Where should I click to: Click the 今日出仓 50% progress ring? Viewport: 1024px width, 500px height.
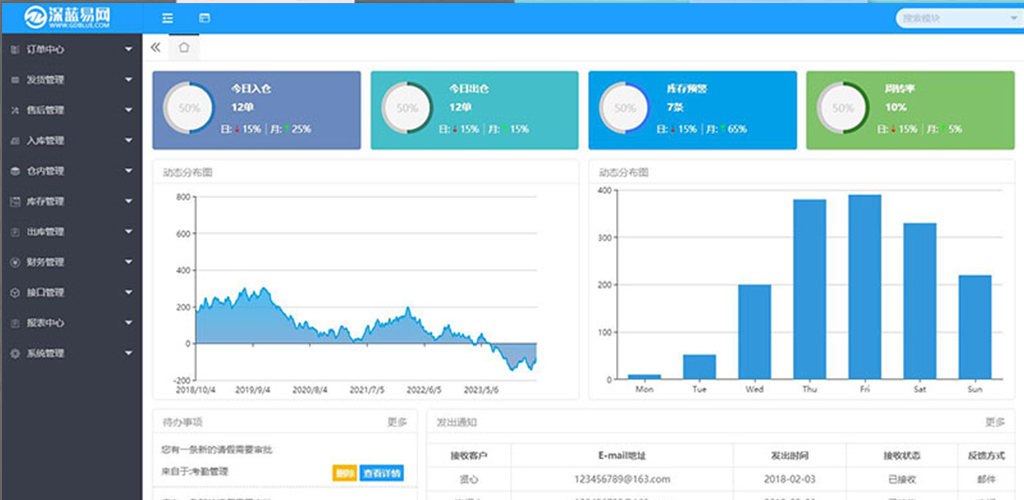point(407,108)
